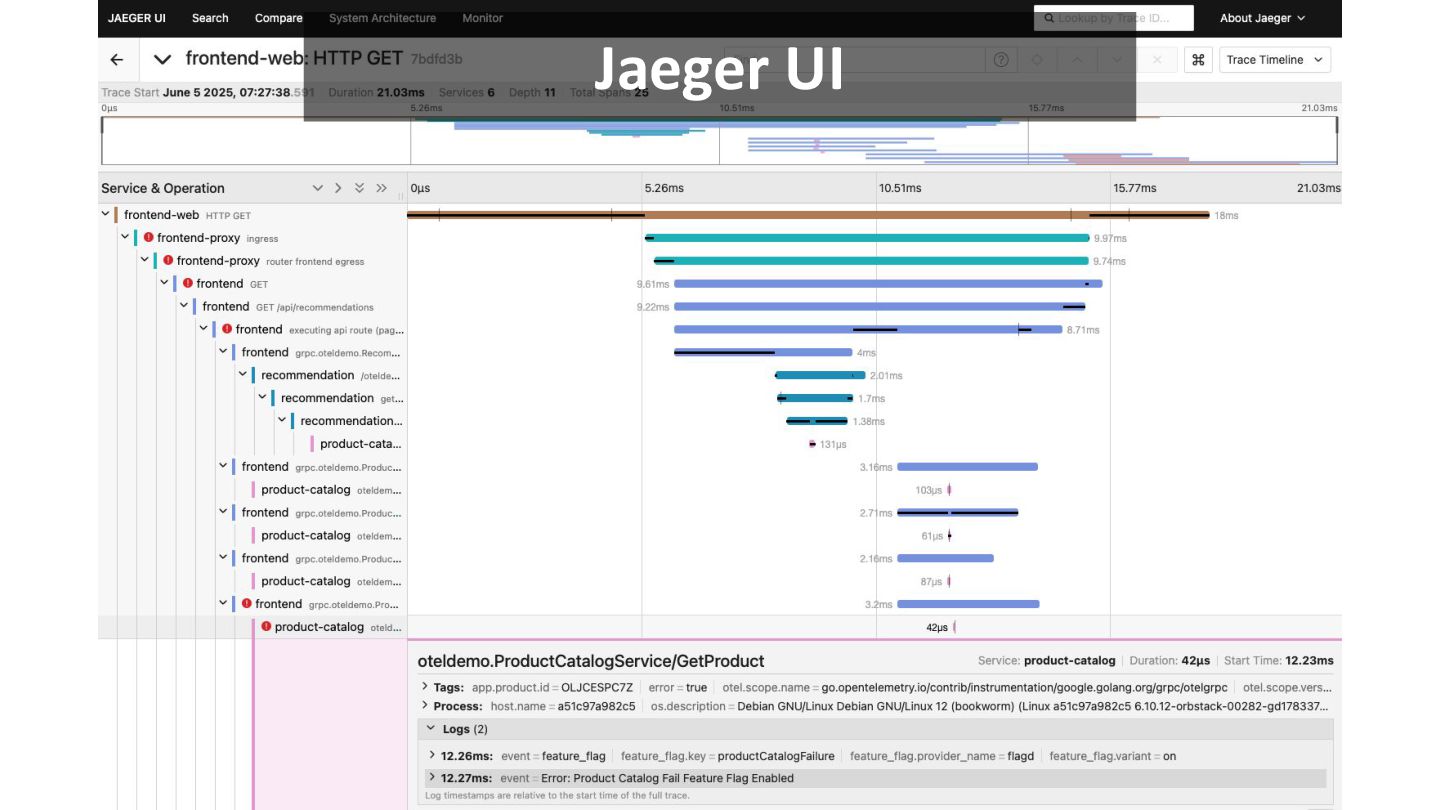
Task: Click the span title oteldemo.ProductCatalogService/GetProduct
Action: [x=591, y=661]
